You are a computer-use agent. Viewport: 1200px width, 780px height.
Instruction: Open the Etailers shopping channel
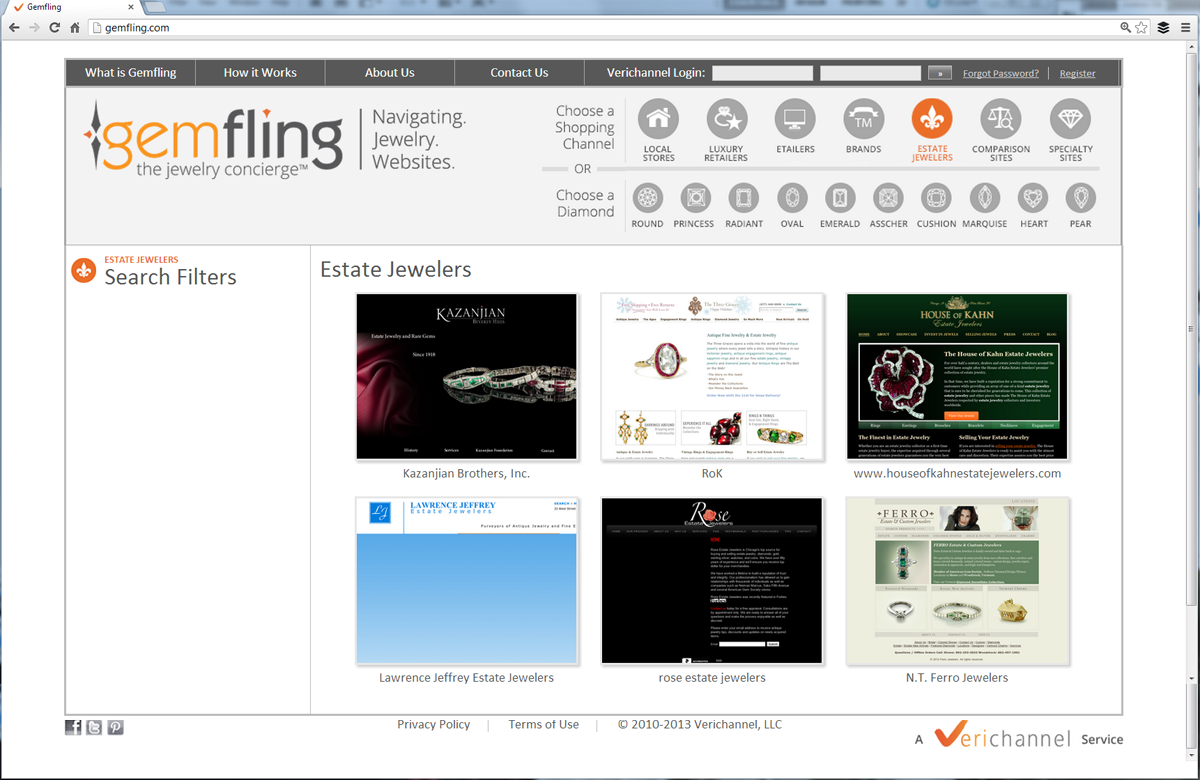[795, 119]
